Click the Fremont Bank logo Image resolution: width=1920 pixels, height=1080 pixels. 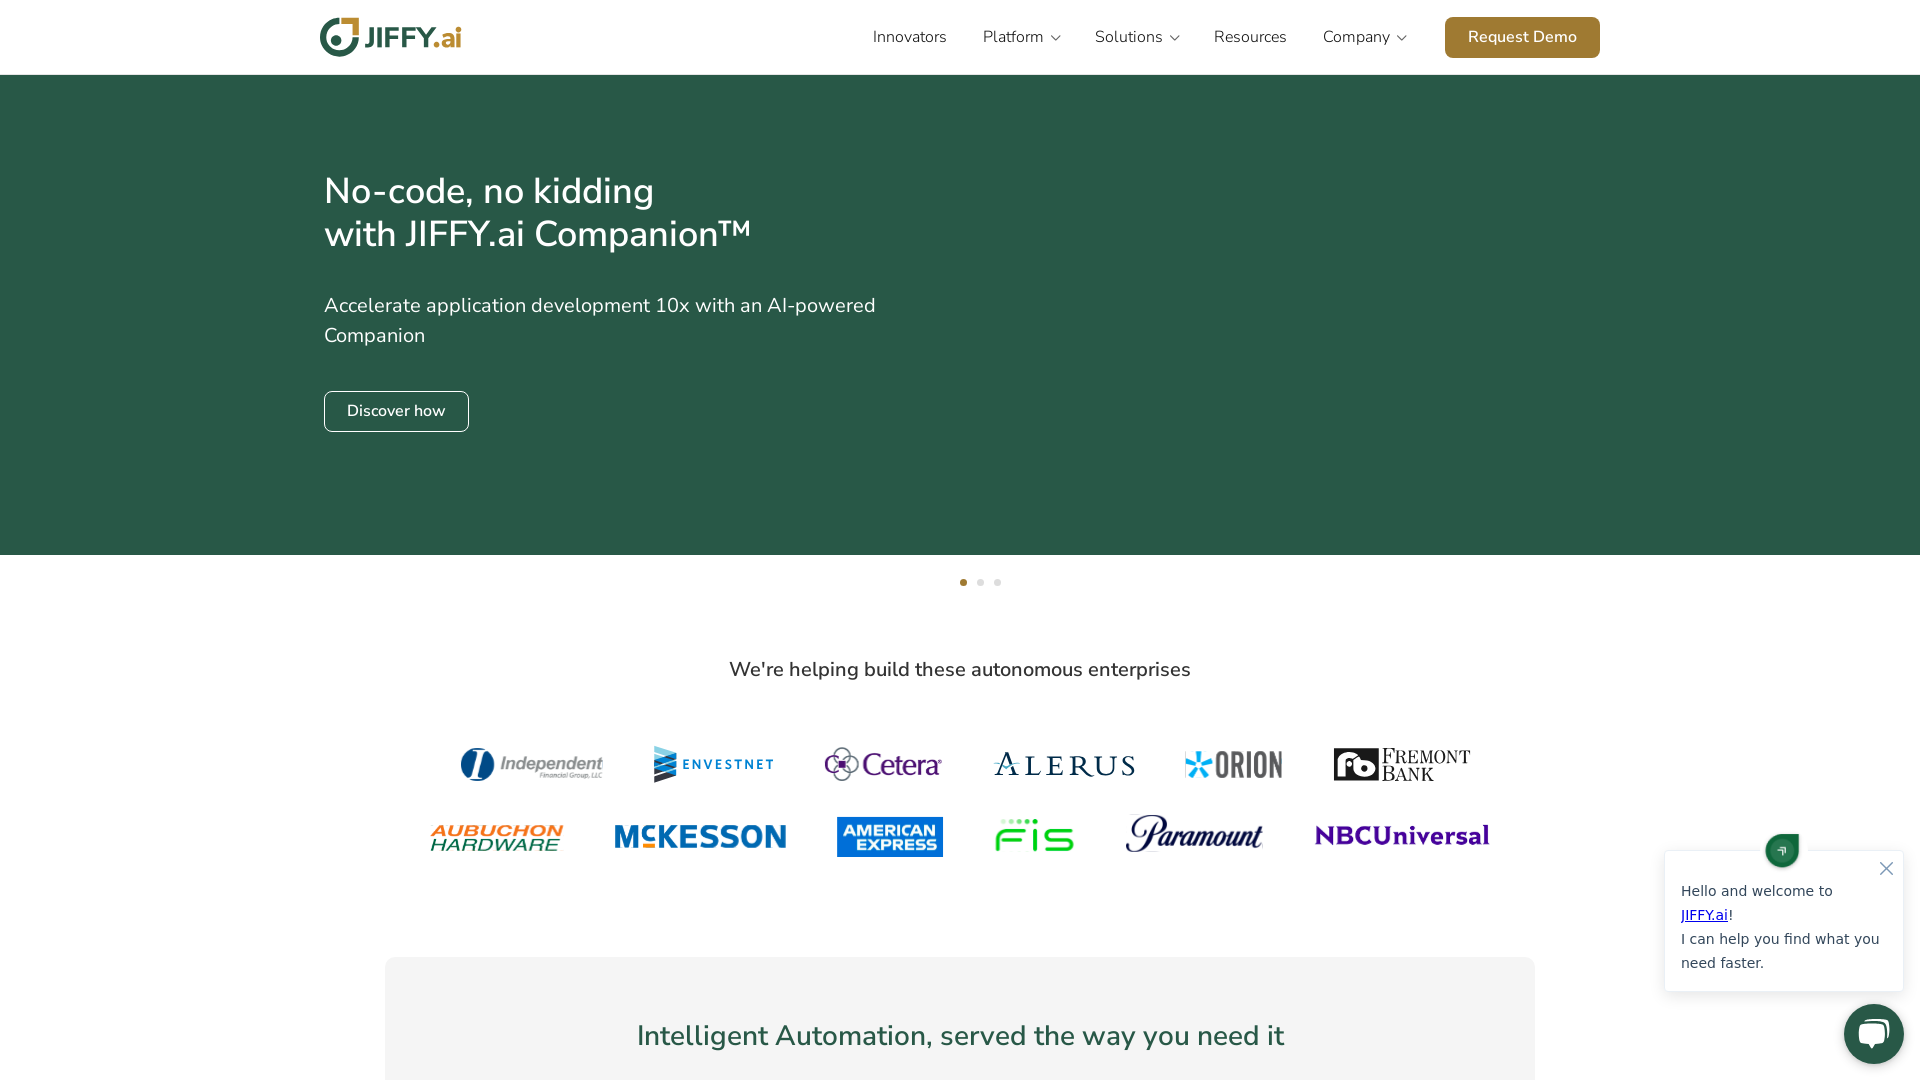pos(1402,764)
